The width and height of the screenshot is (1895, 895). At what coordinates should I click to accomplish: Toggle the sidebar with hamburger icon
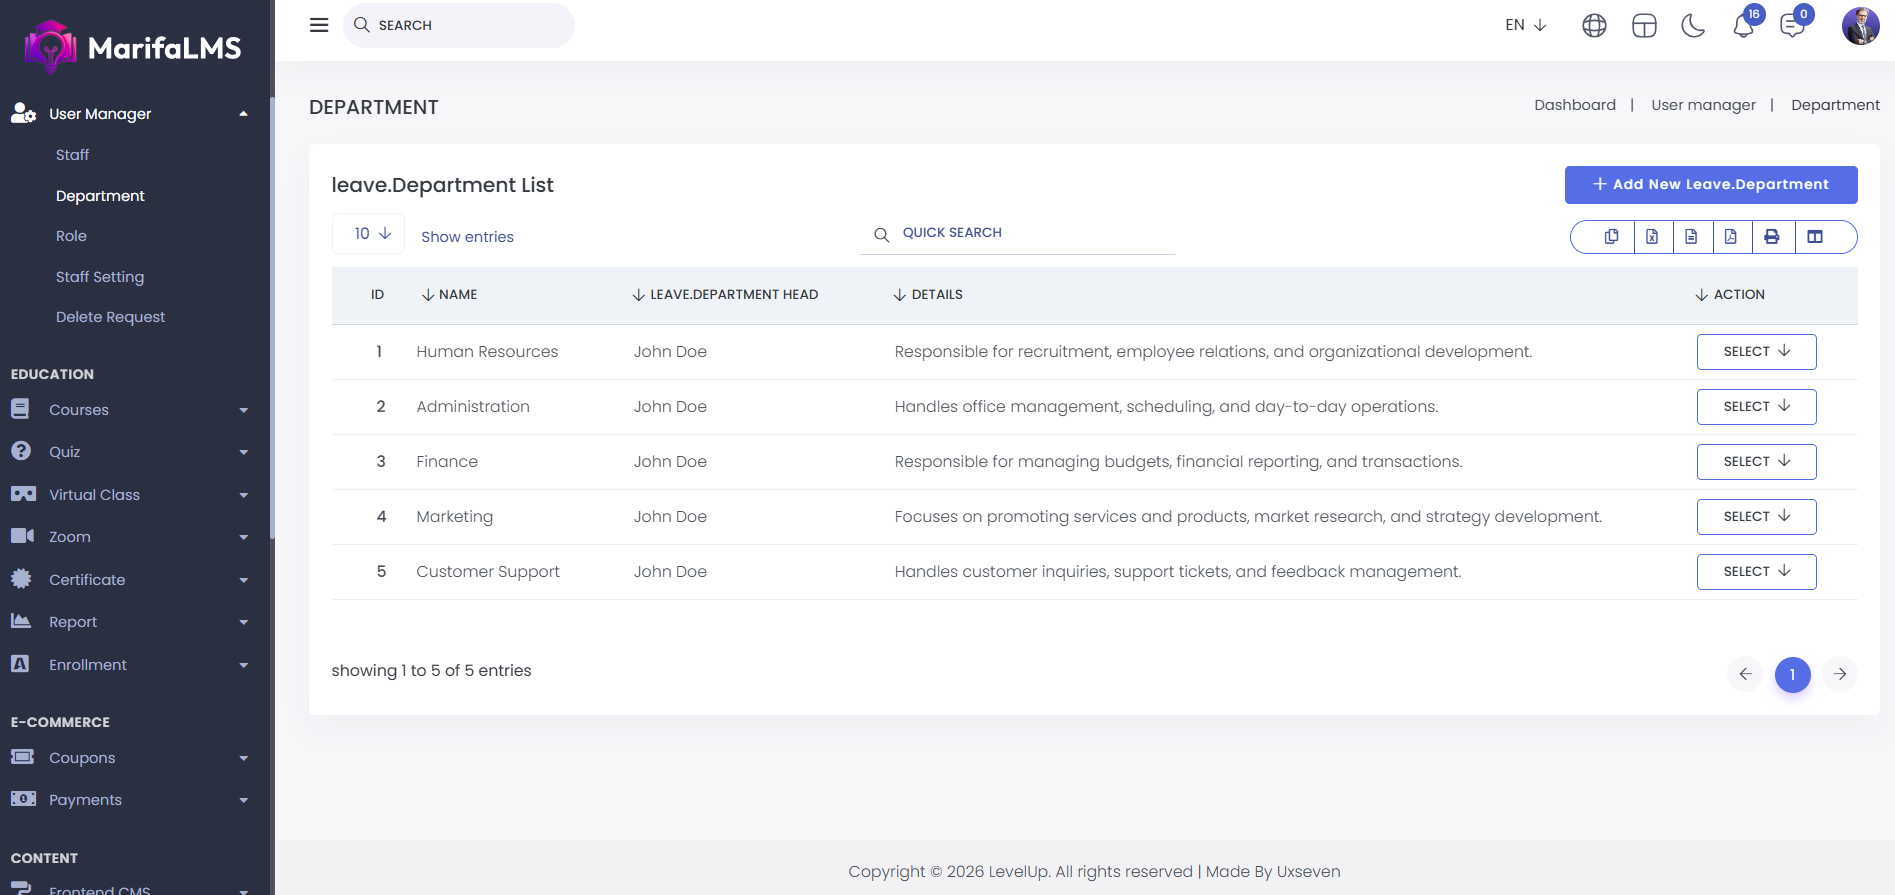(319, 25)
